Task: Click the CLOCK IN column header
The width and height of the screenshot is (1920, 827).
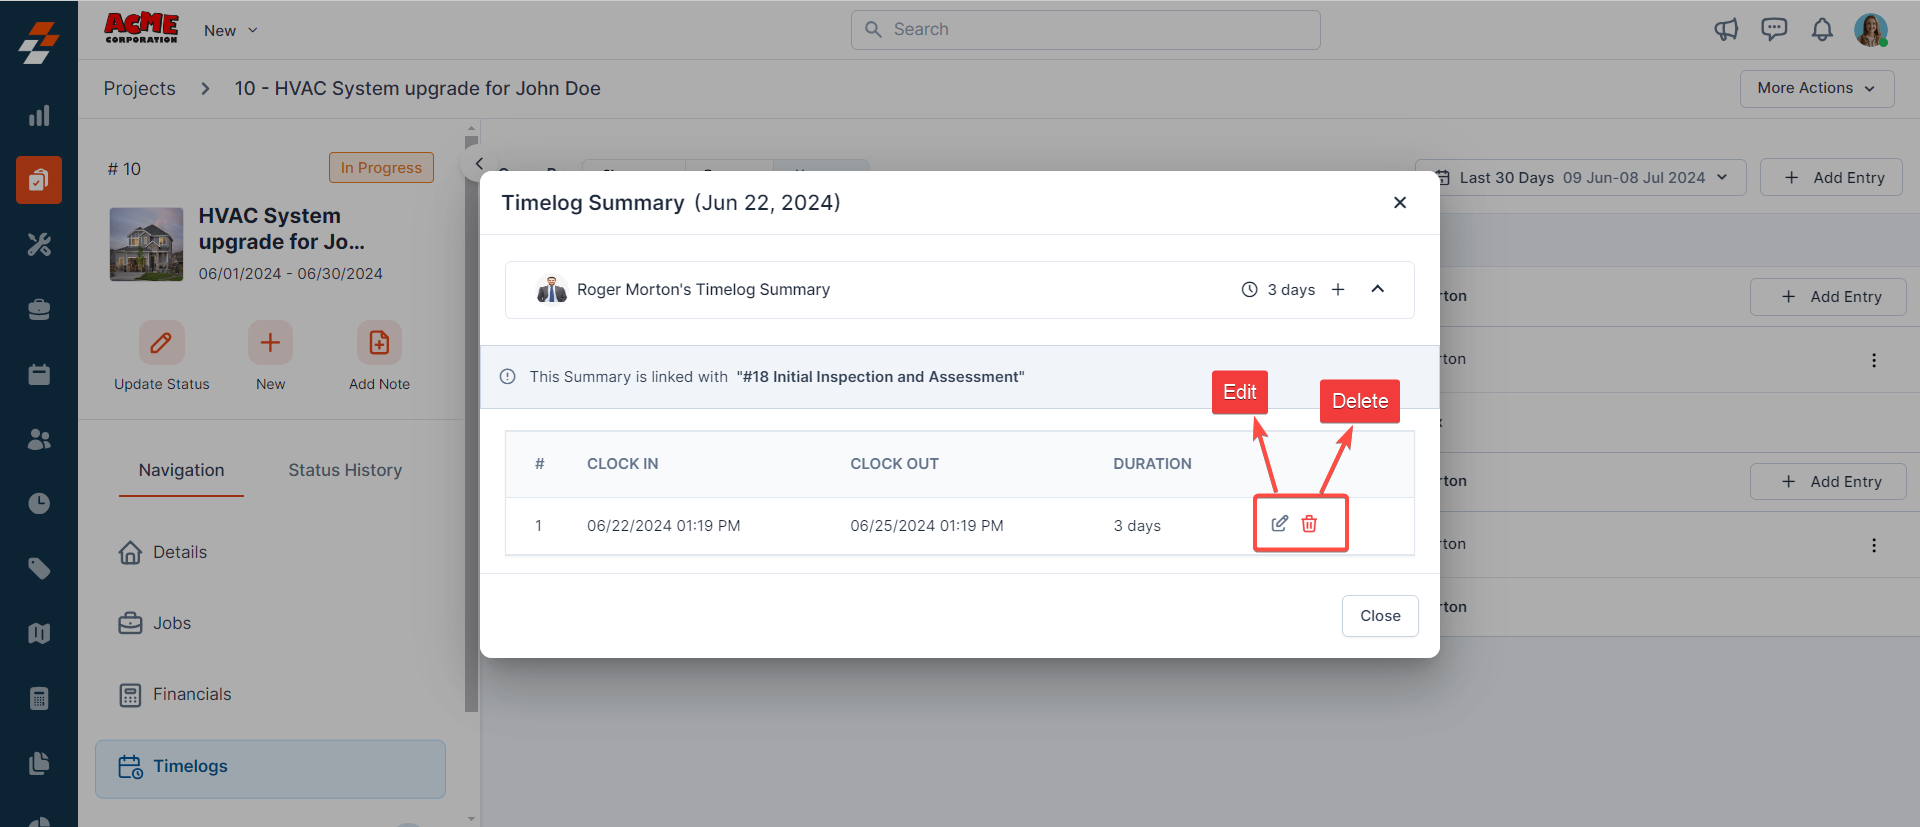Action: pos(622,464)
